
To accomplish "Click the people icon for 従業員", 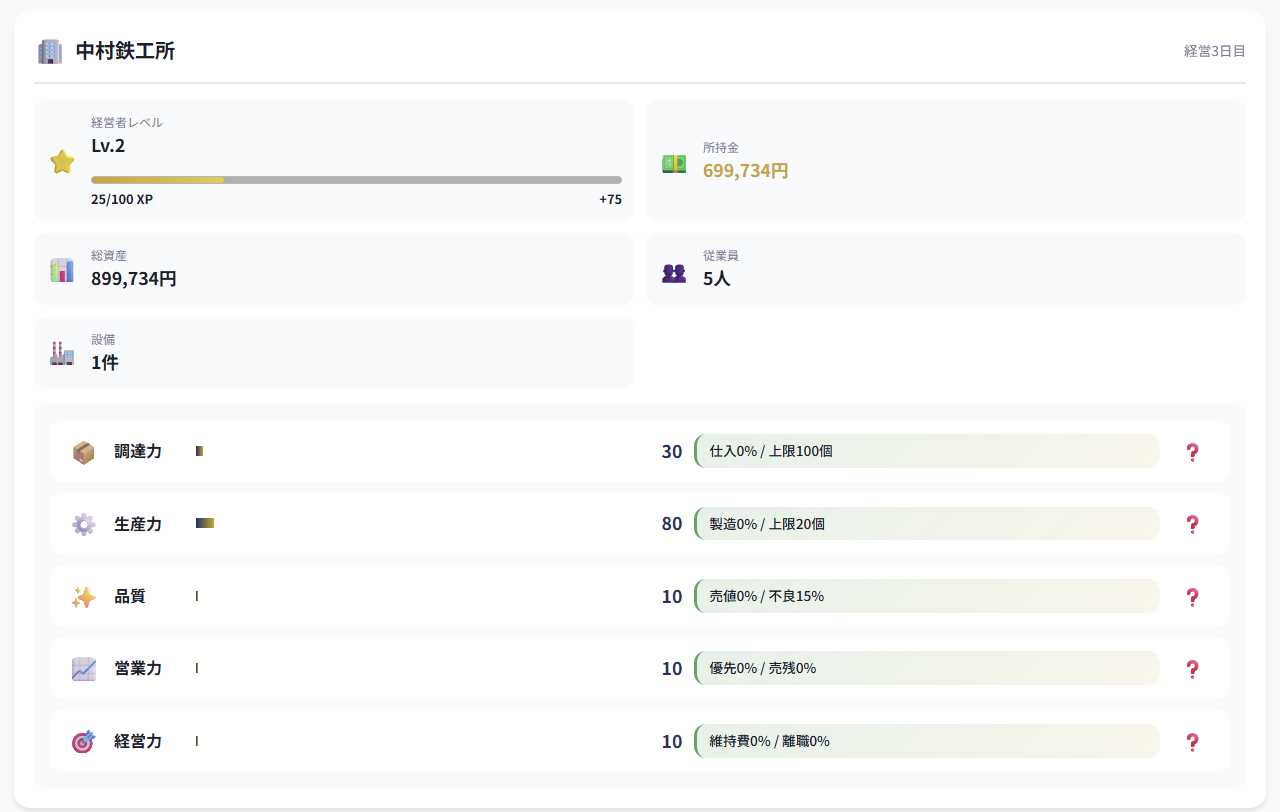I will pyautogui.click(x=674, y=272).
